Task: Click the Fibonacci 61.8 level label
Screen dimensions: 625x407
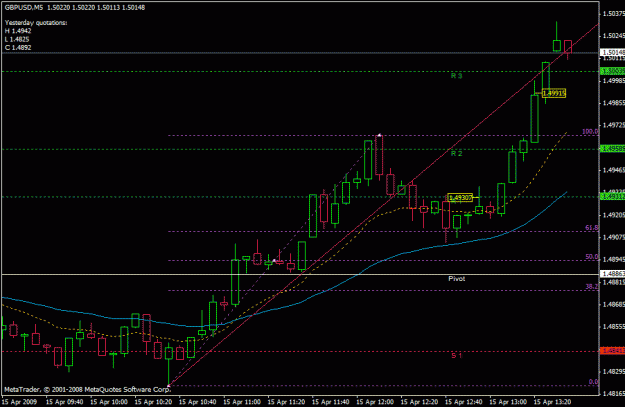Action: pyautogui.click(x=592, y=228)
